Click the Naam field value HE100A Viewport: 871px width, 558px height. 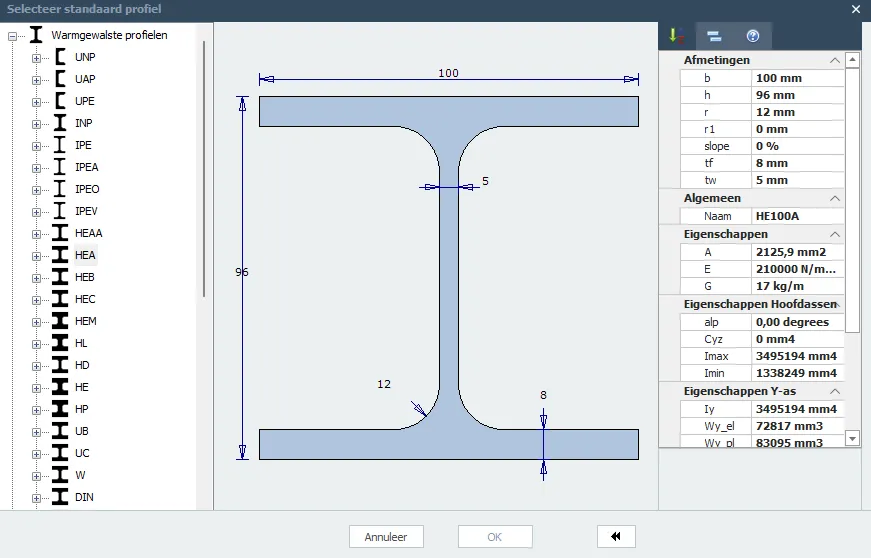pos(796,216)
